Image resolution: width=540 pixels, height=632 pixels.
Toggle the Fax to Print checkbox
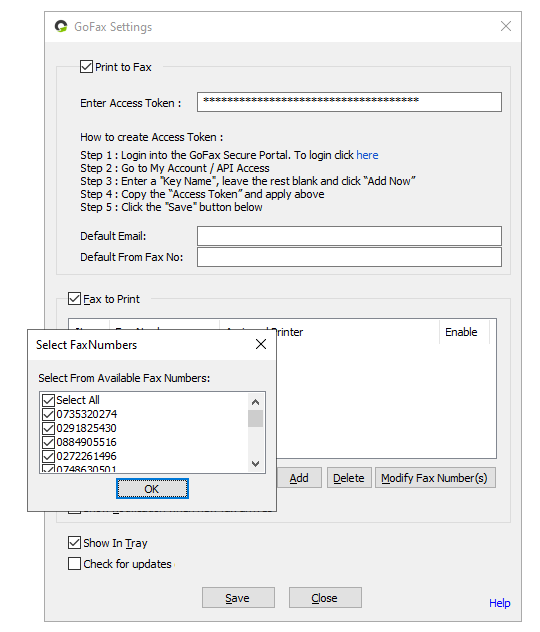[x=74, y=299]
